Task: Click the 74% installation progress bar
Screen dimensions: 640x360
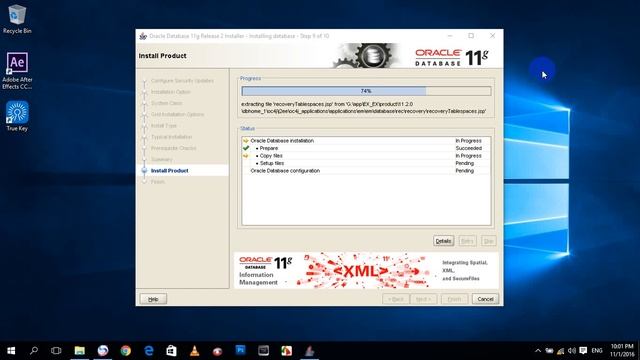Action: click(366, 91)
